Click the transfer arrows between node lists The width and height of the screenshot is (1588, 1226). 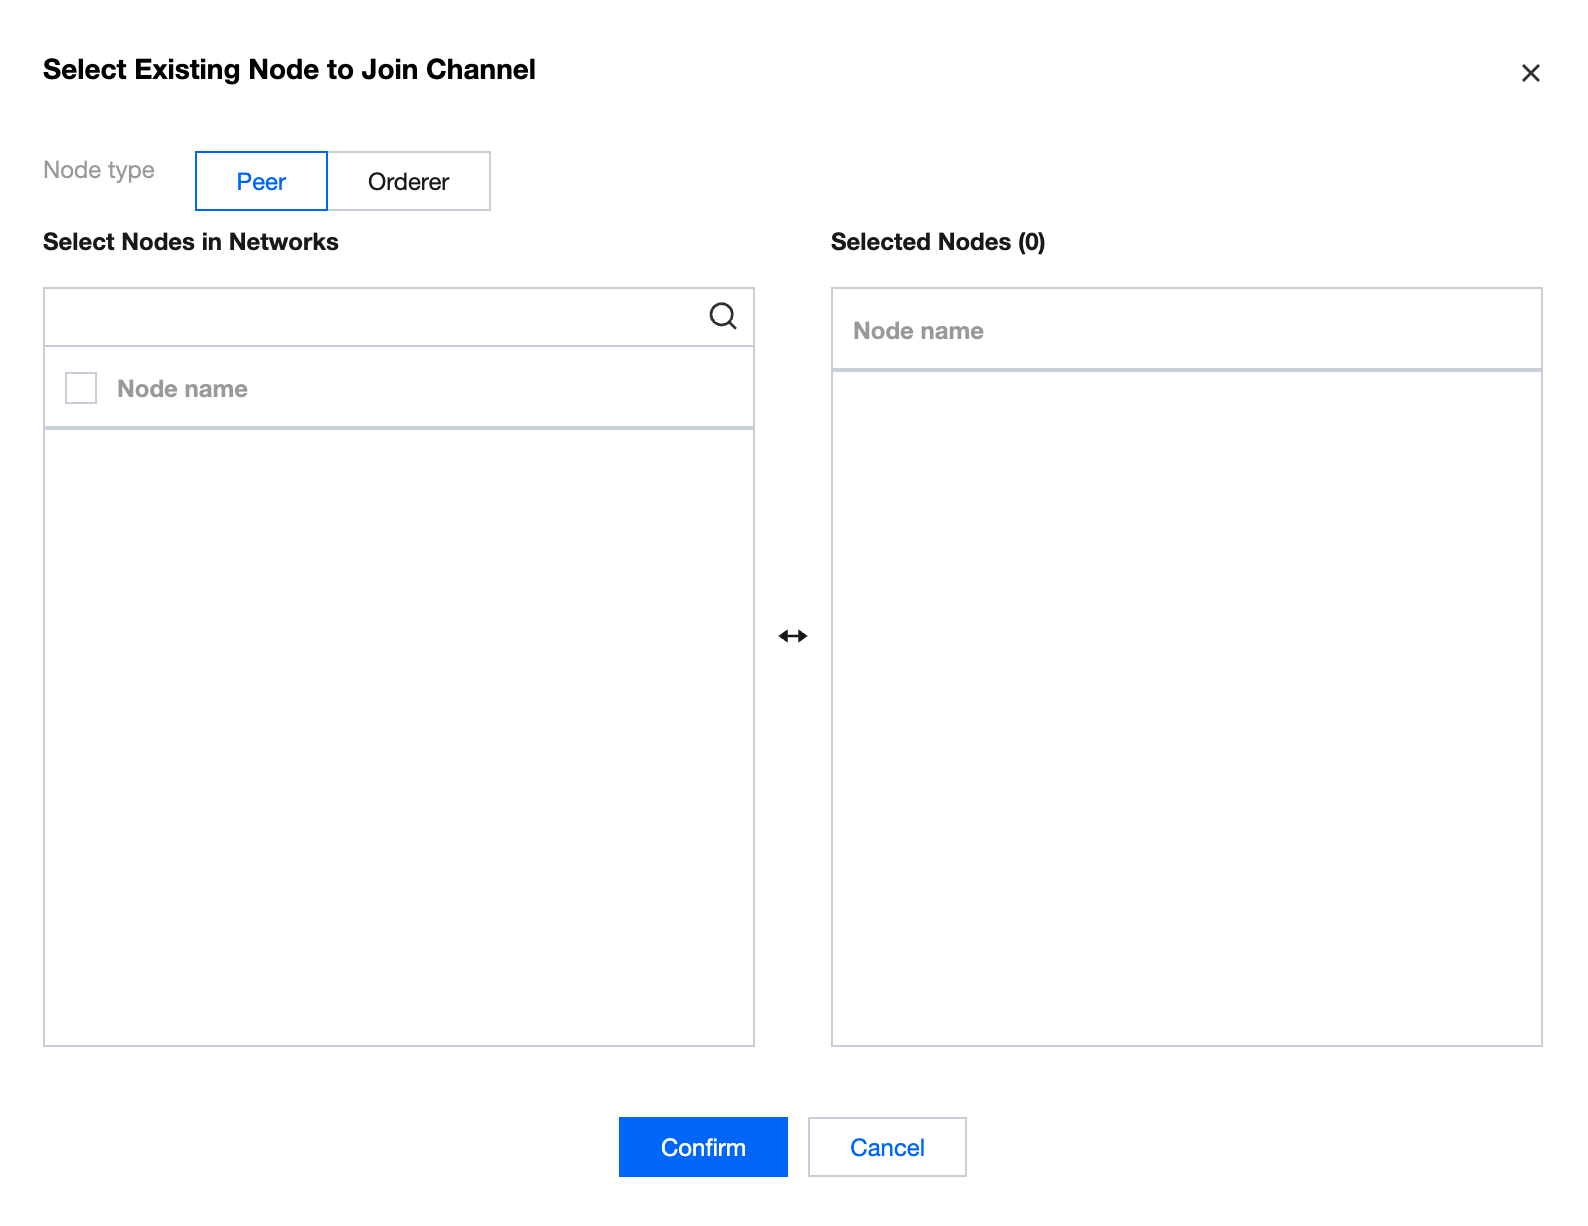pos(793,636)
